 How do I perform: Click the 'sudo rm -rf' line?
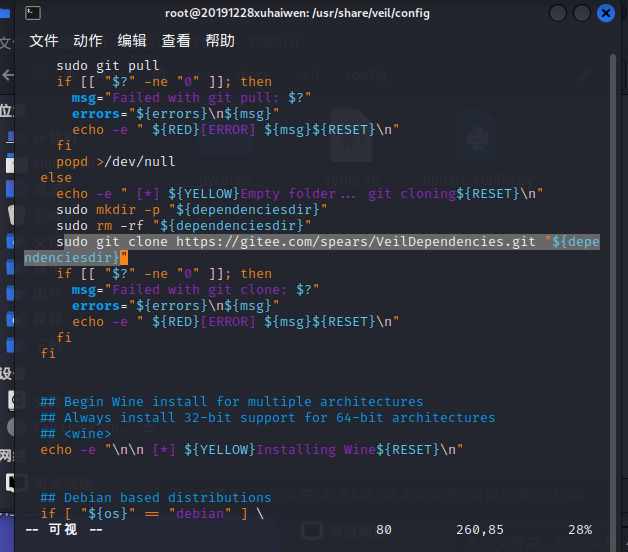[184, 226]
